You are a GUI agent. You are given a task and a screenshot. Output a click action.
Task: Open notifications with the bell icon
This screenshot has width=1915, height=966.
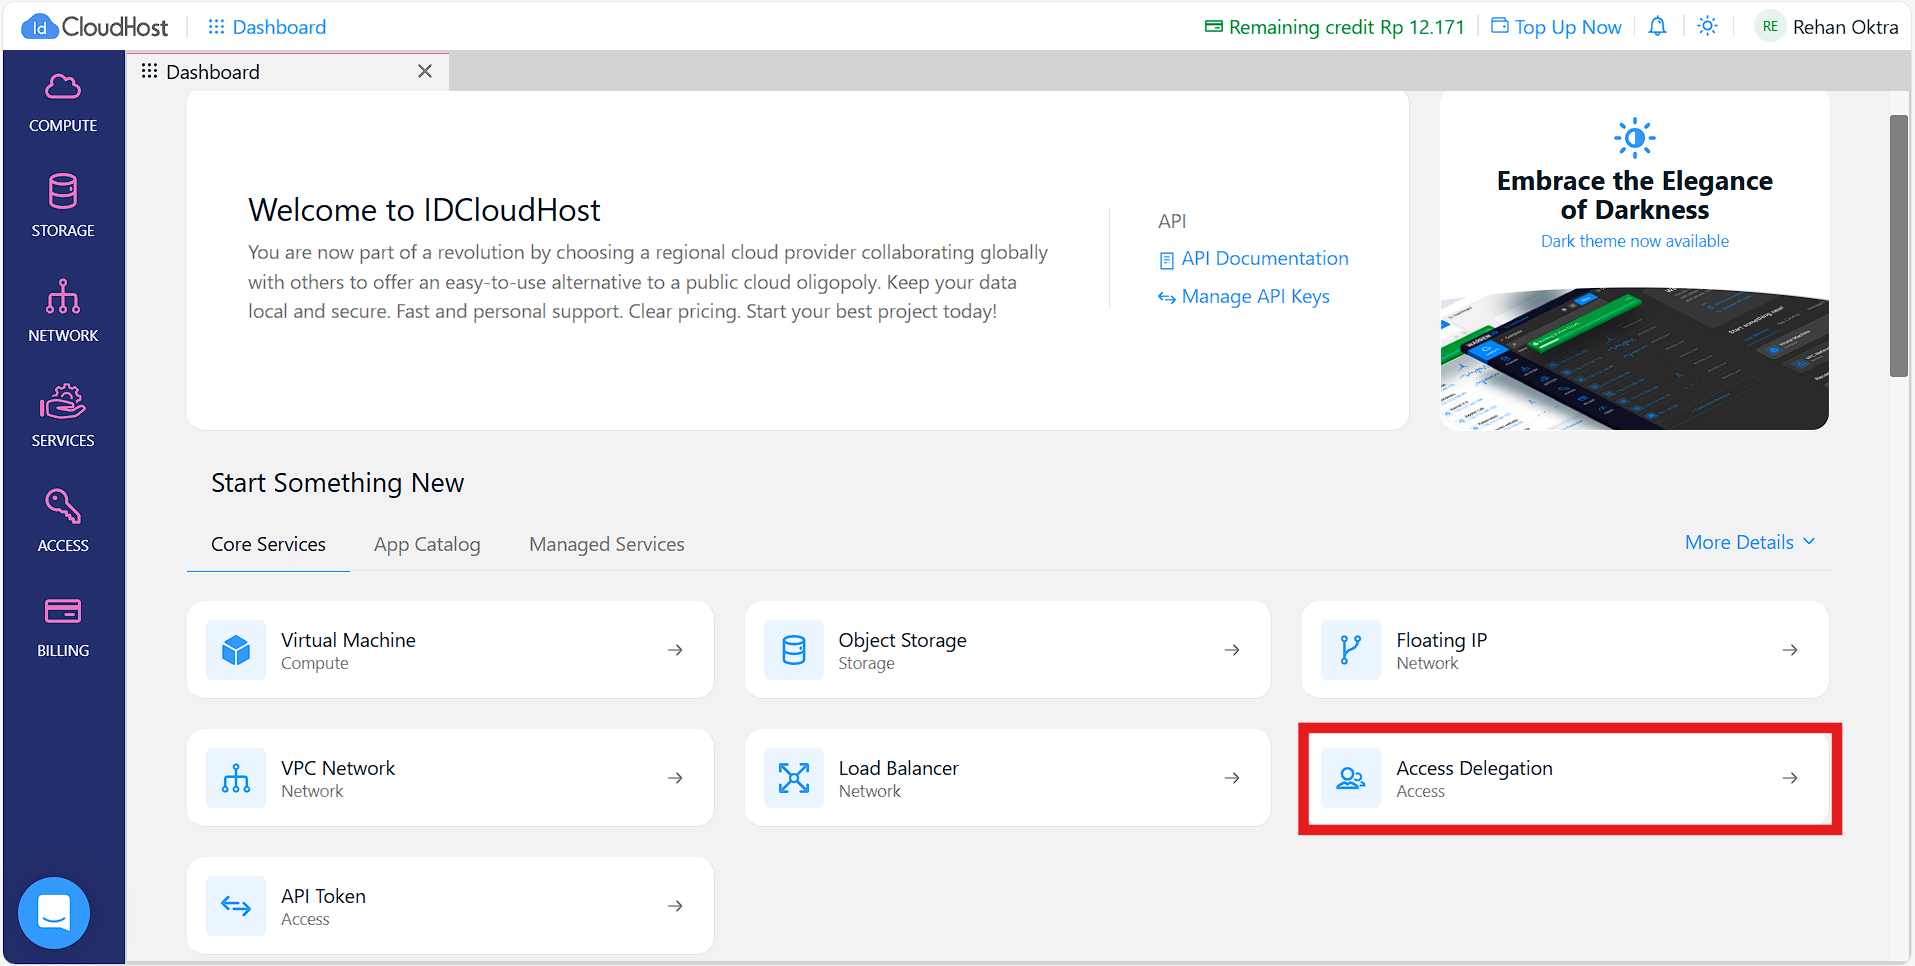pyautogui.click(x=1656, y=26)
